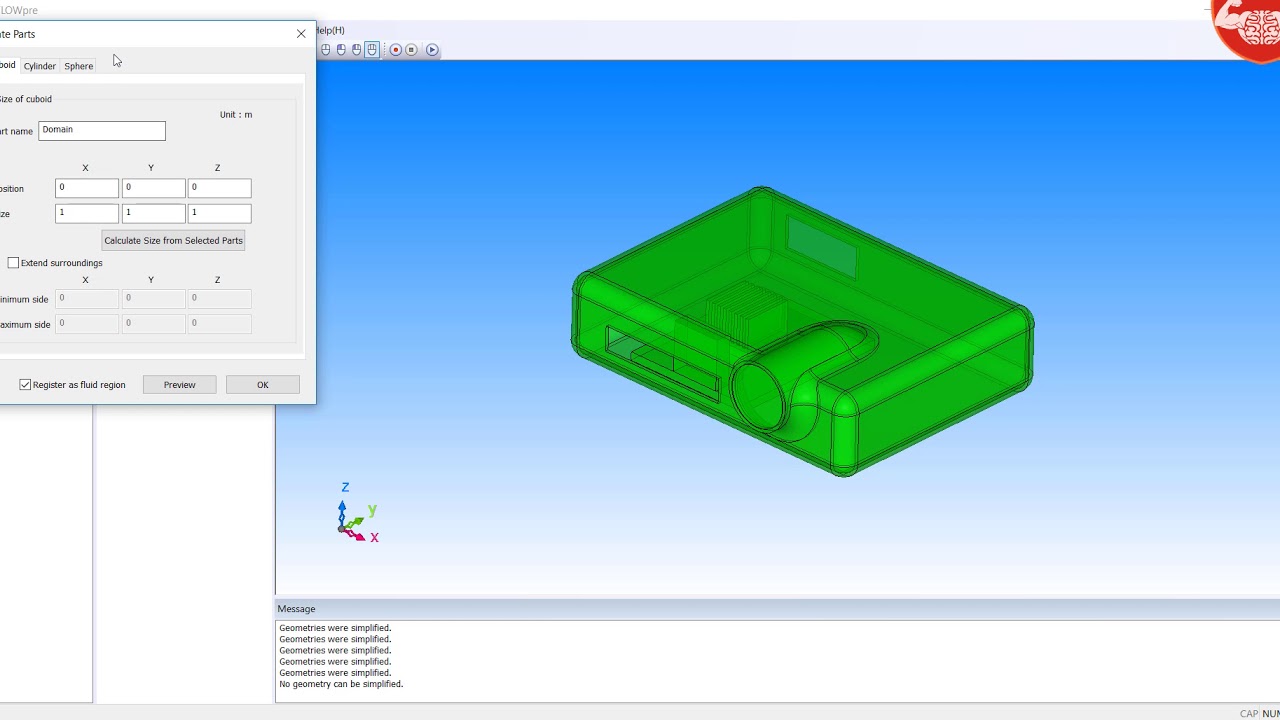Click the CAP indicator in status bar
Image resolution: width=1280 pixels, height=720 pixels.
(x=1249, y=714)
